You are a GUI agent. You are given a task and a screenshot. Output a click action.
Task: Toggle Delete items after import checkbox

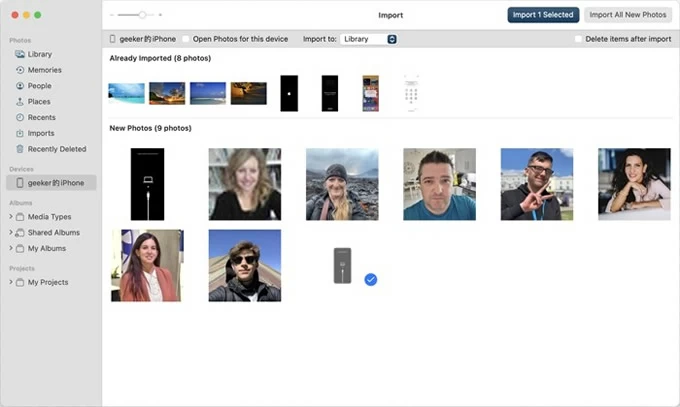(578, 39)
